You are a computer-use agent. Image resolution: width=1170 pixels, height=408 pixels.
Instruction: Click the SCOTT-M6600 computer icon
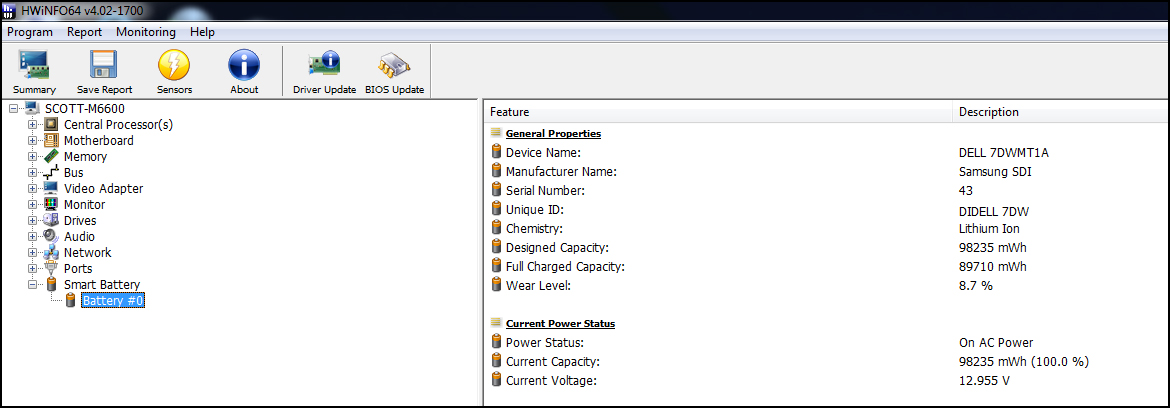click(32, 109)
